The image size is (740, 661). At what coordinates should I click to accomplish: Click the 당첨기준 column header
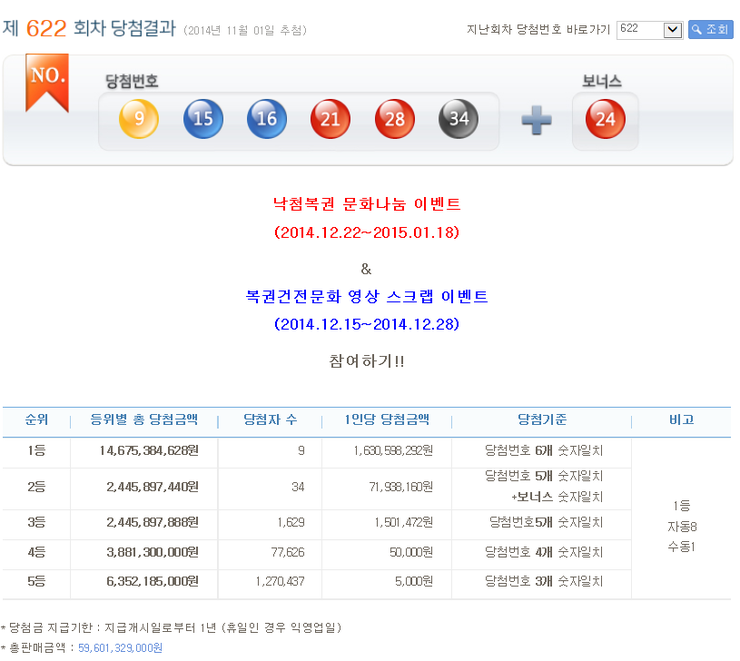point(542,419)
